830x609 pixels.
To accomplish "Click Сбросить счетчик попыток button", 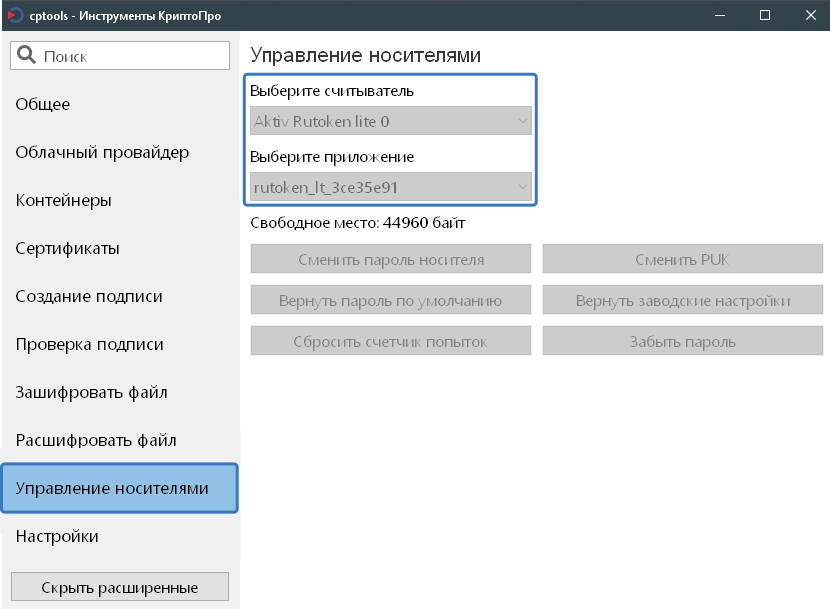I will (x=391, y=341).
